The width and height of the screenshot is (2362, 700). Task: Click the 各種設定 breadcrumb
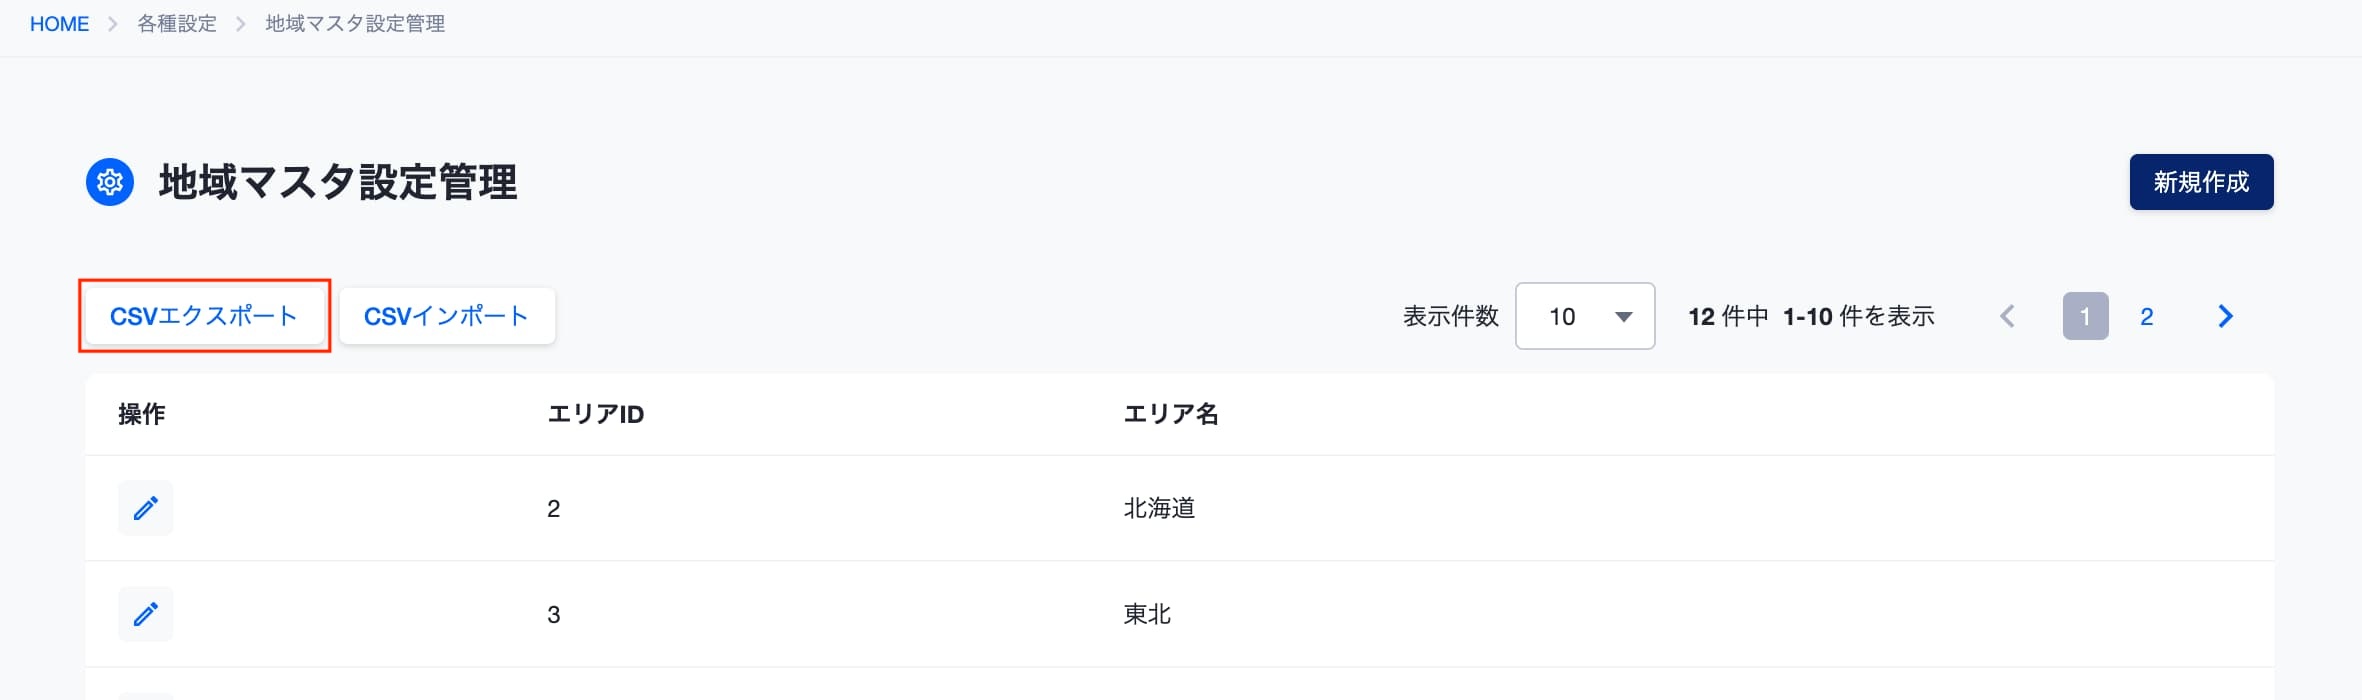pos(177,24)
